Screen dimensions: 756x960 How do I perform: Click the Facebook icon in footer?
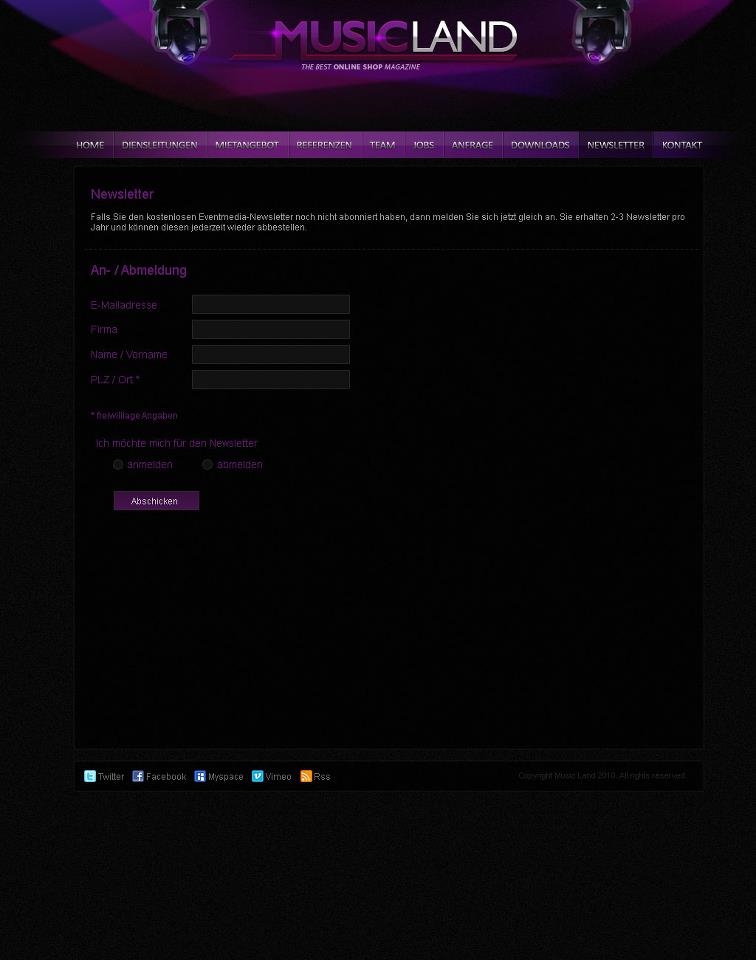coord(138,776)
